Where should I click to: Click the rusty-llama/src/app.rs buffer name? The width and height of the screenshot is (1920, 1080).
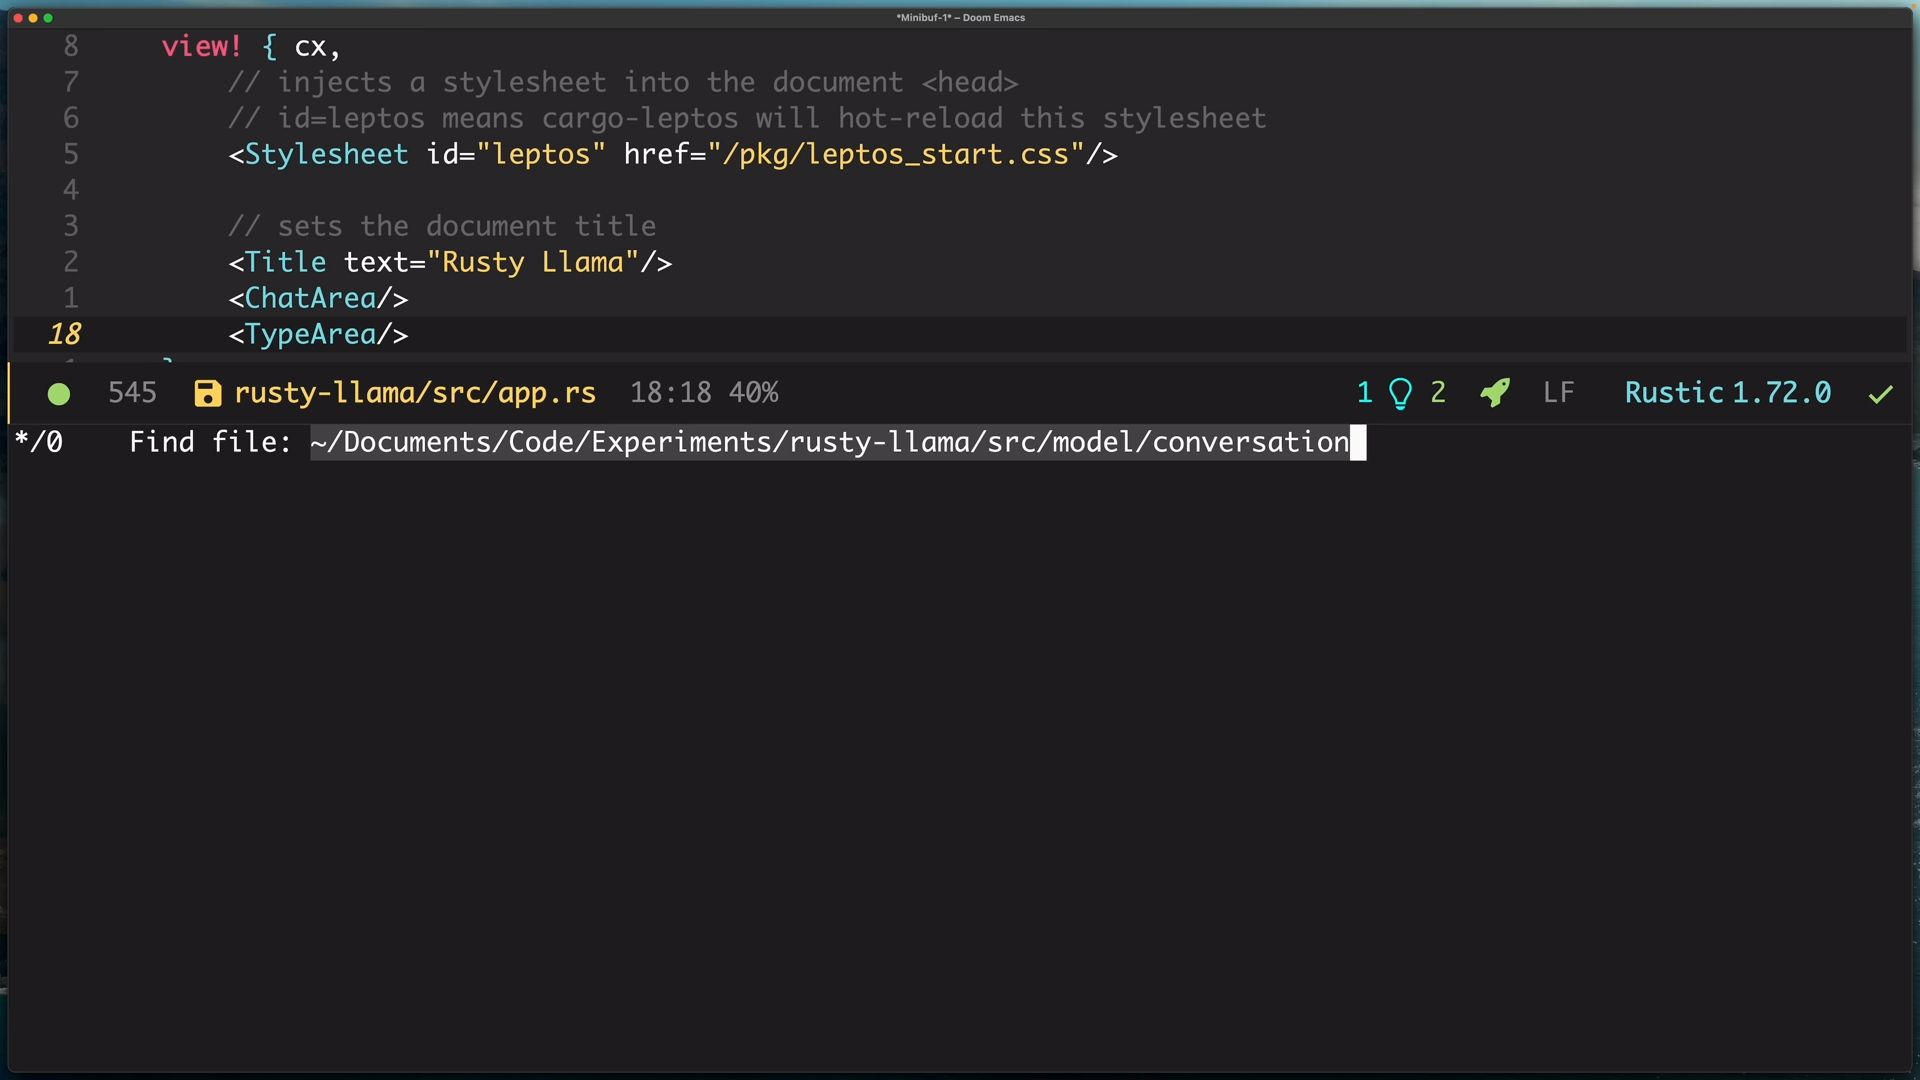(x=415, y=393)
